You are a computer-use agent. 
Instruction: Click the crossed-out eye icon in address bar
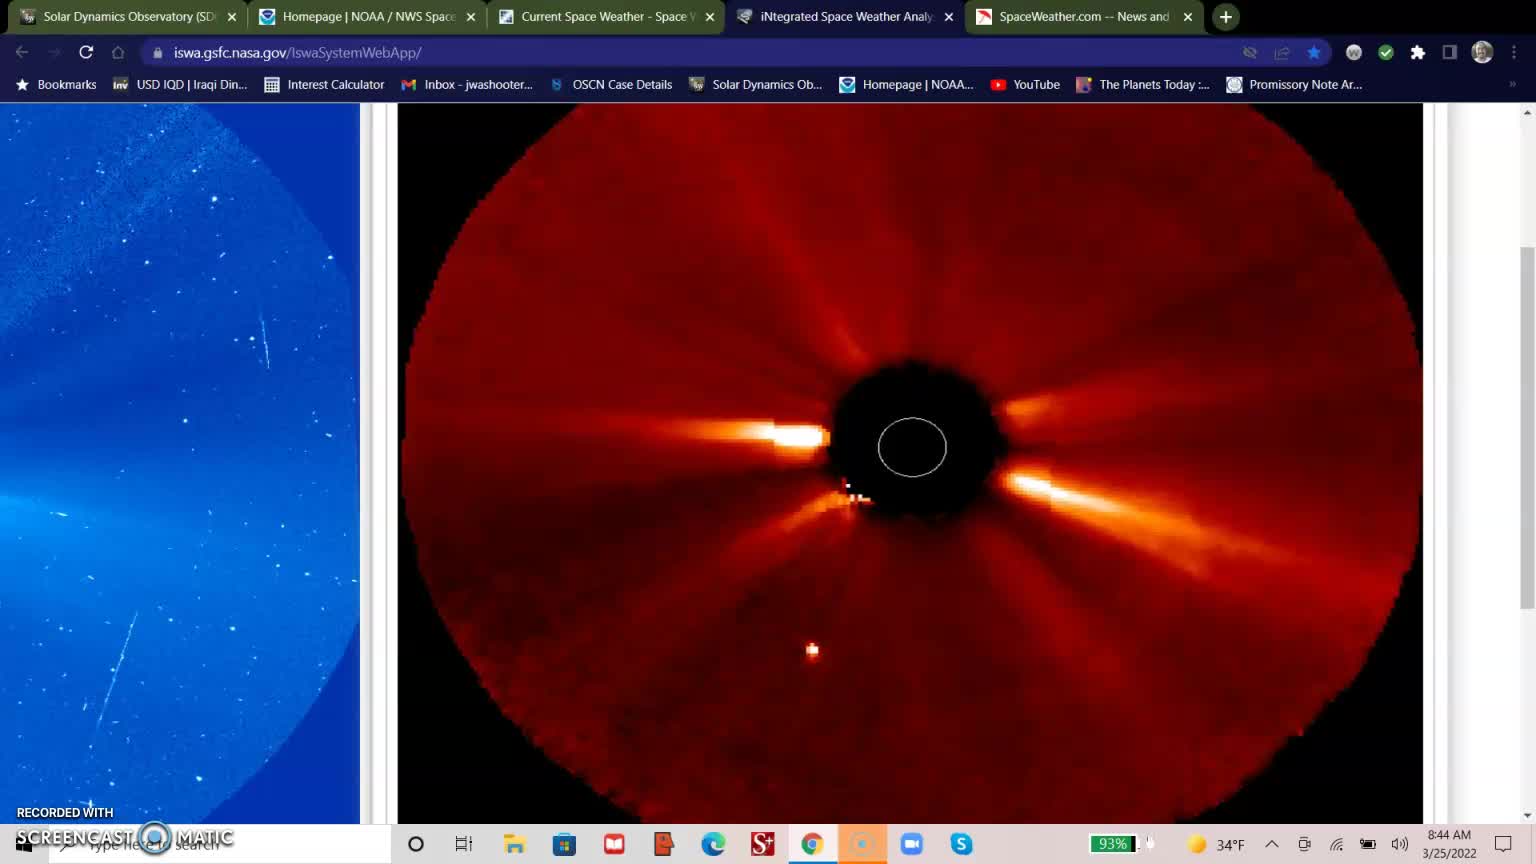coord(1250,53)
